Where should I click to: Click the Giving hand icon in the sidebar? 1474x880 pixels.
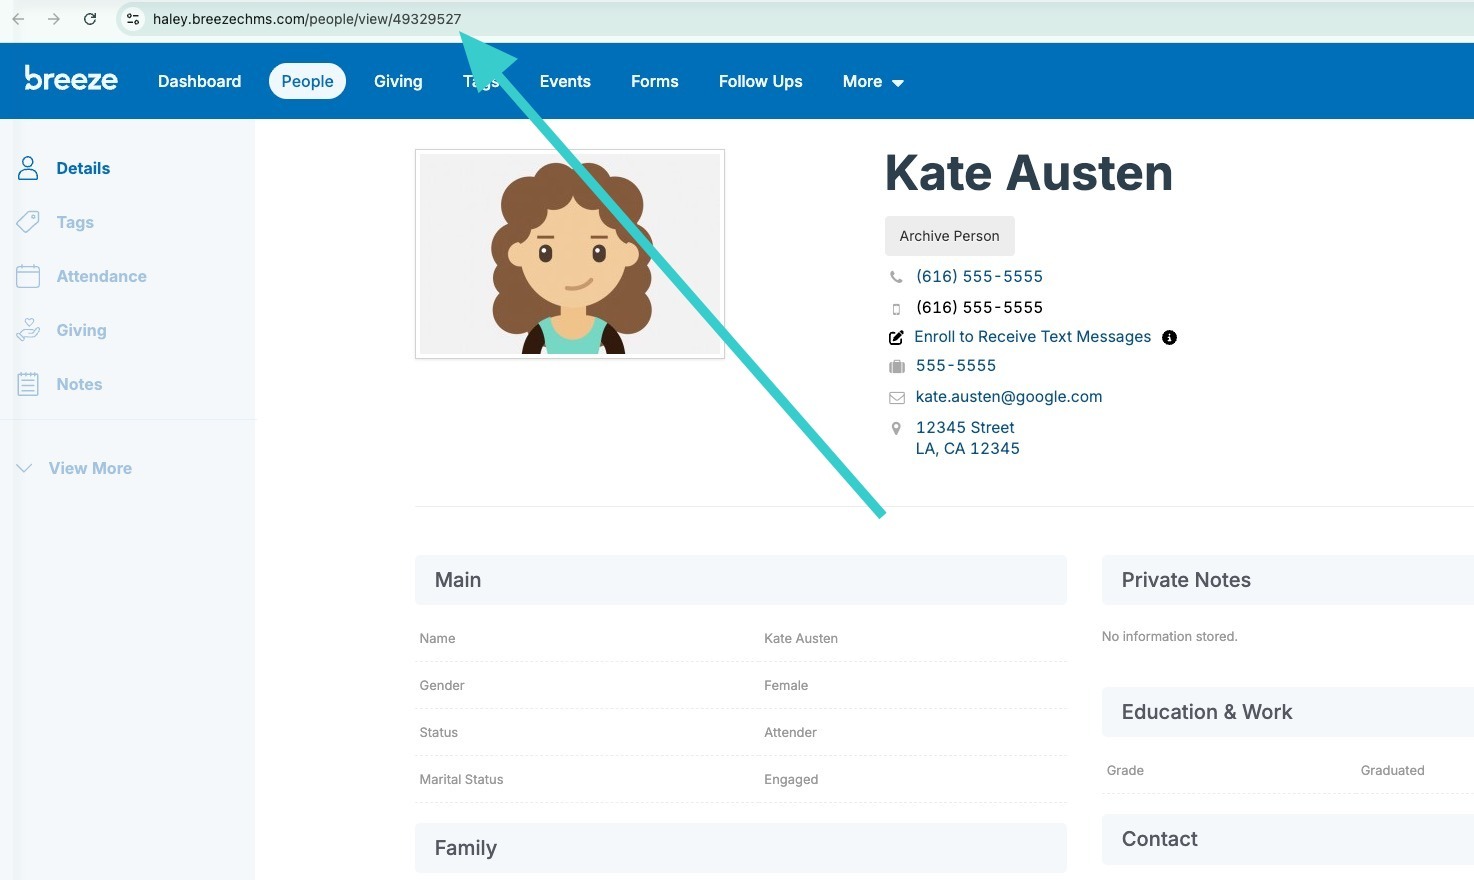pyautogui.click(x=28, y=330)
